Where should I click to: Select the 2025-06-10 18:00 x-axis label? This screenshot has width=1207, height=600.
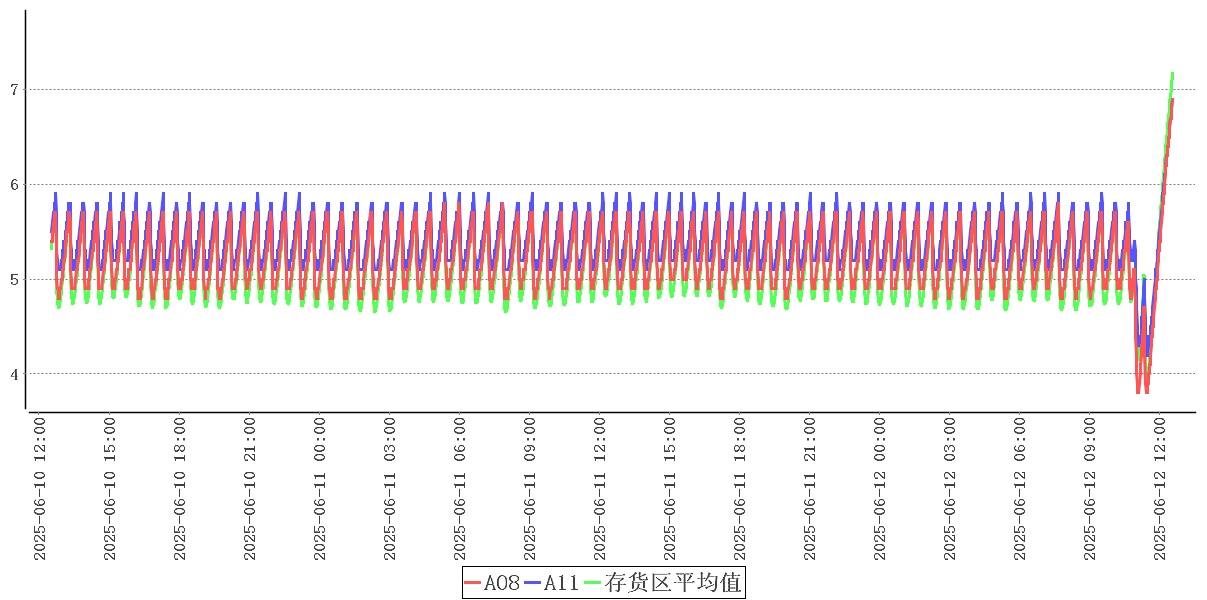coord(180,489)
